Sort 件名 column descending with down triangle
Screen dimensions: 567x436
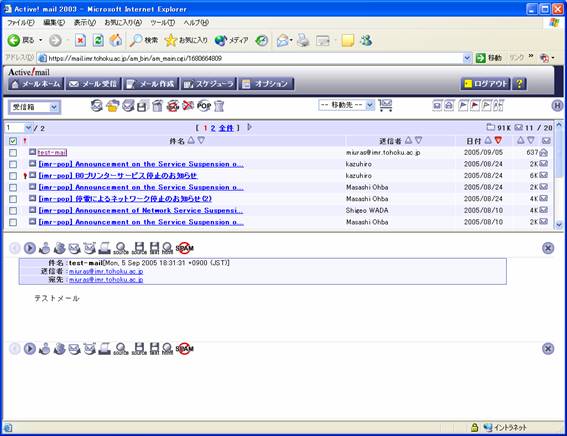(201, 140)
